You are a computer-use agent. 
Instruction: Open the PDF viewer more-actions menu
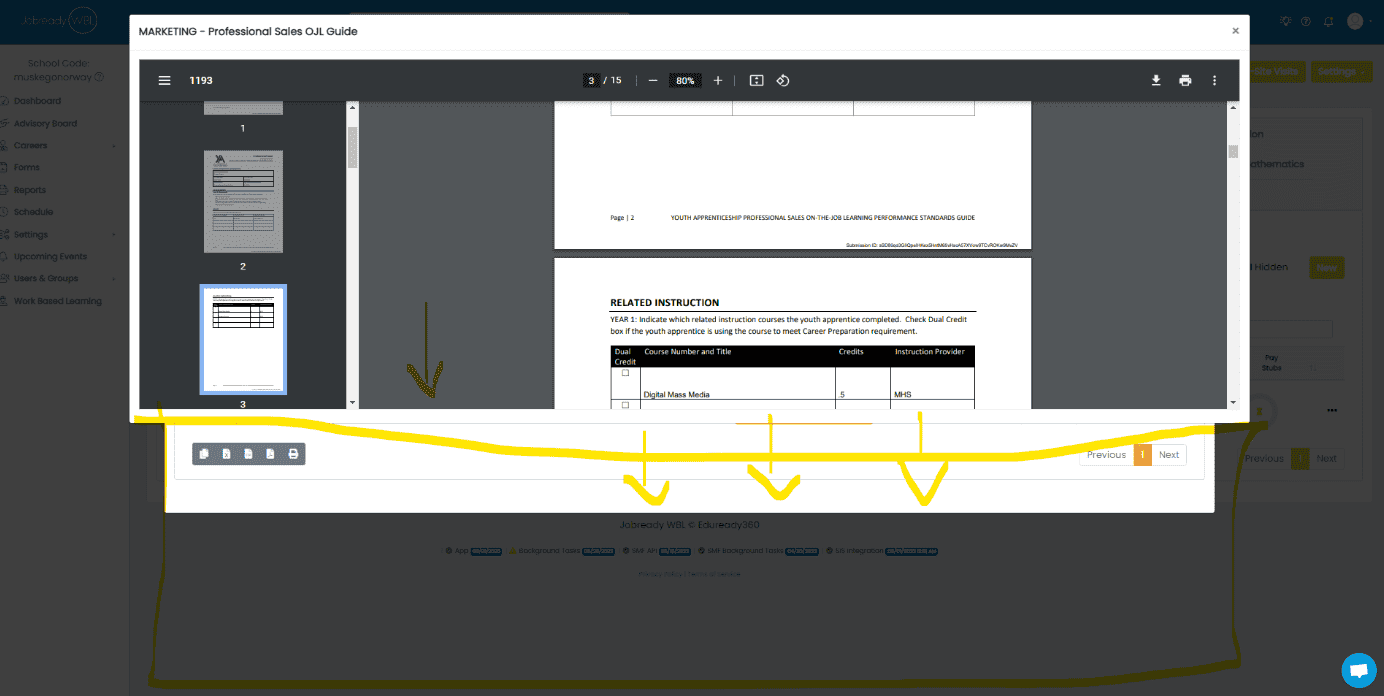(1215, 81)
